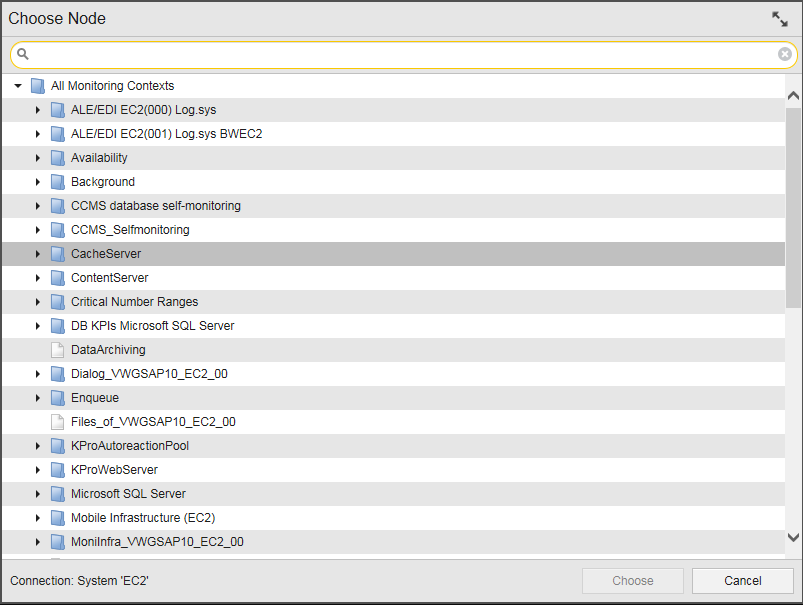The width and height of the screenshot is (803, 605).
Task: Click the scrollbar down arrow
Action: (793, 537)
